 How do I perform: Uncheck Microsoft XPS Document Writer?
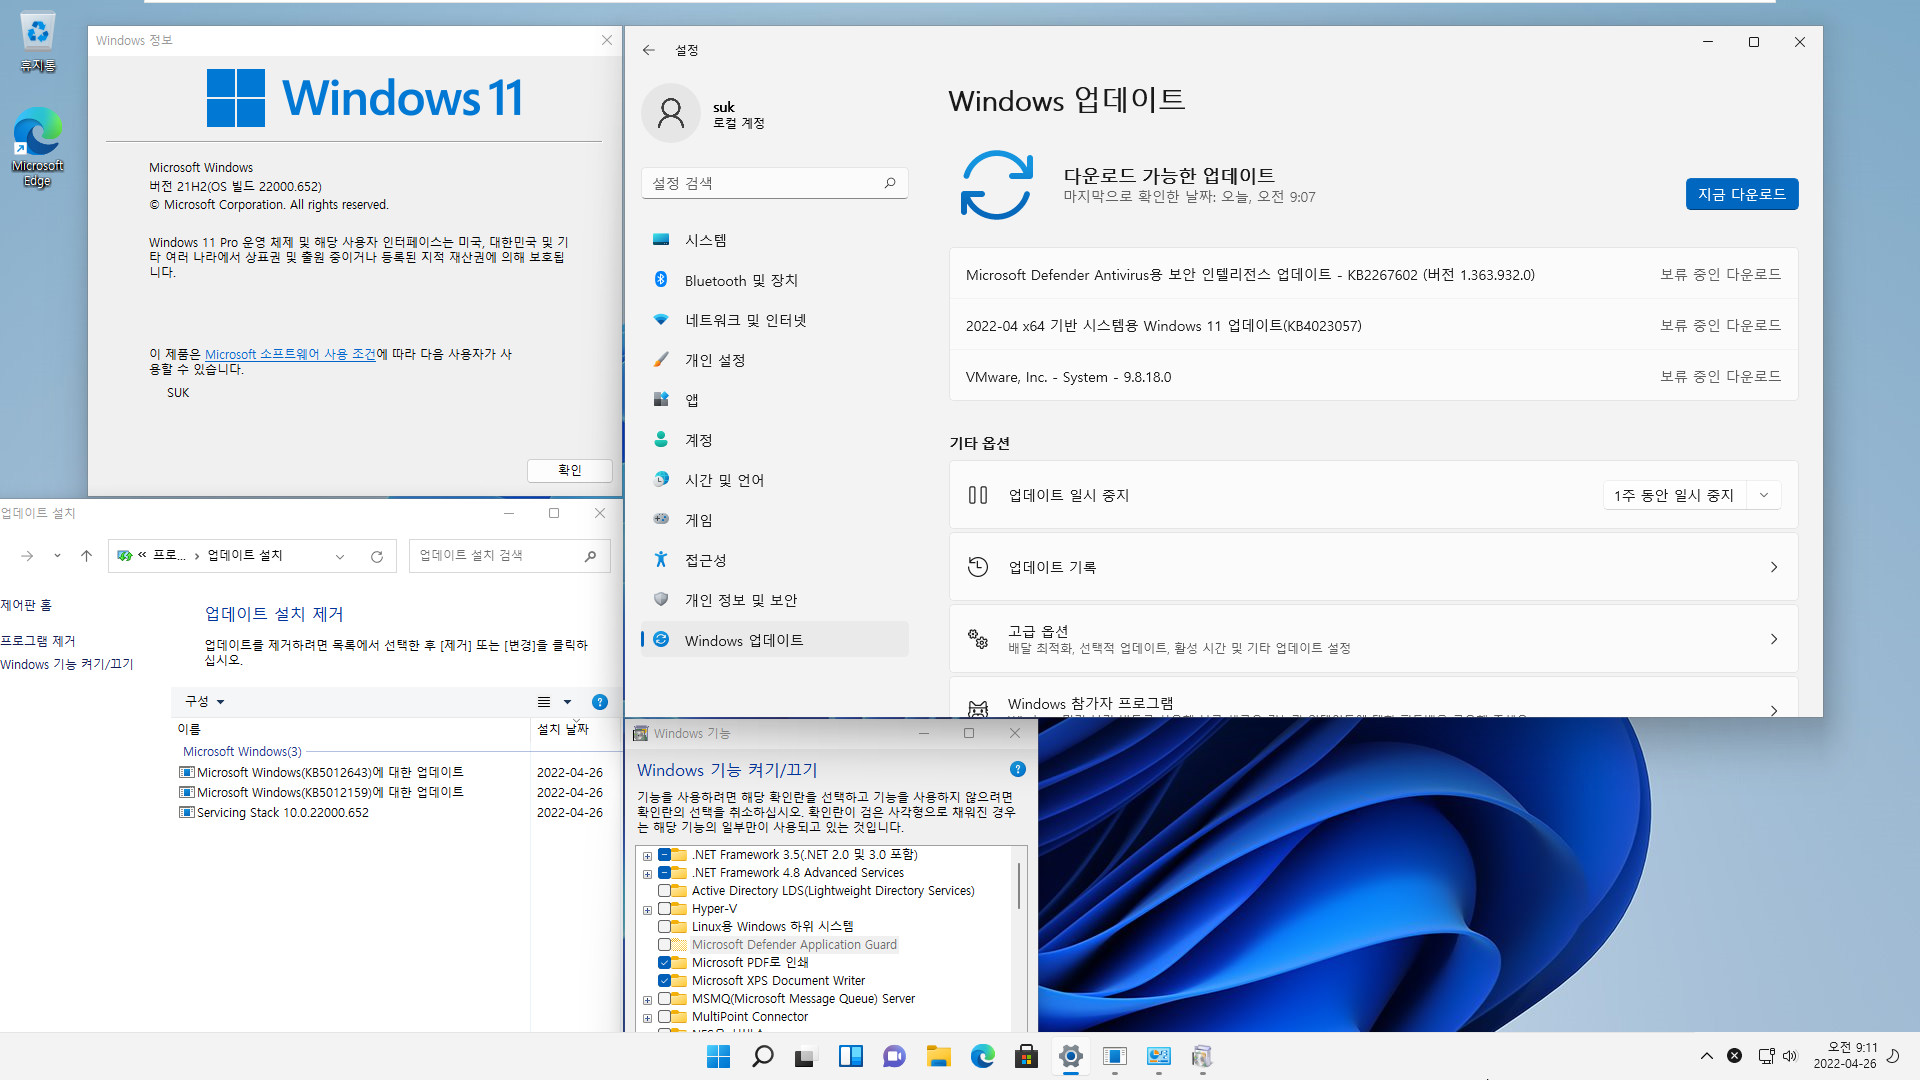point(664,981)
